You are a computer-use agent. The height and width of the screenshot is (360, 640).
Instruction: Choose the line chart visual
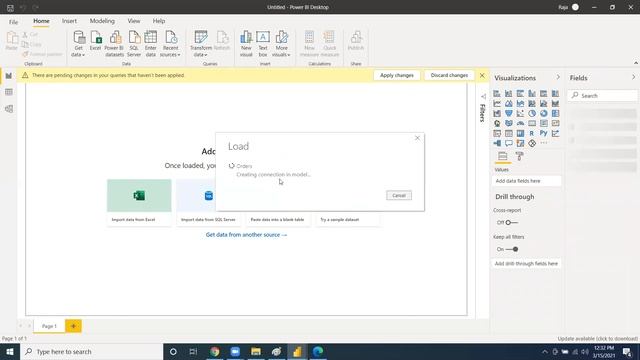click(497, 104)
